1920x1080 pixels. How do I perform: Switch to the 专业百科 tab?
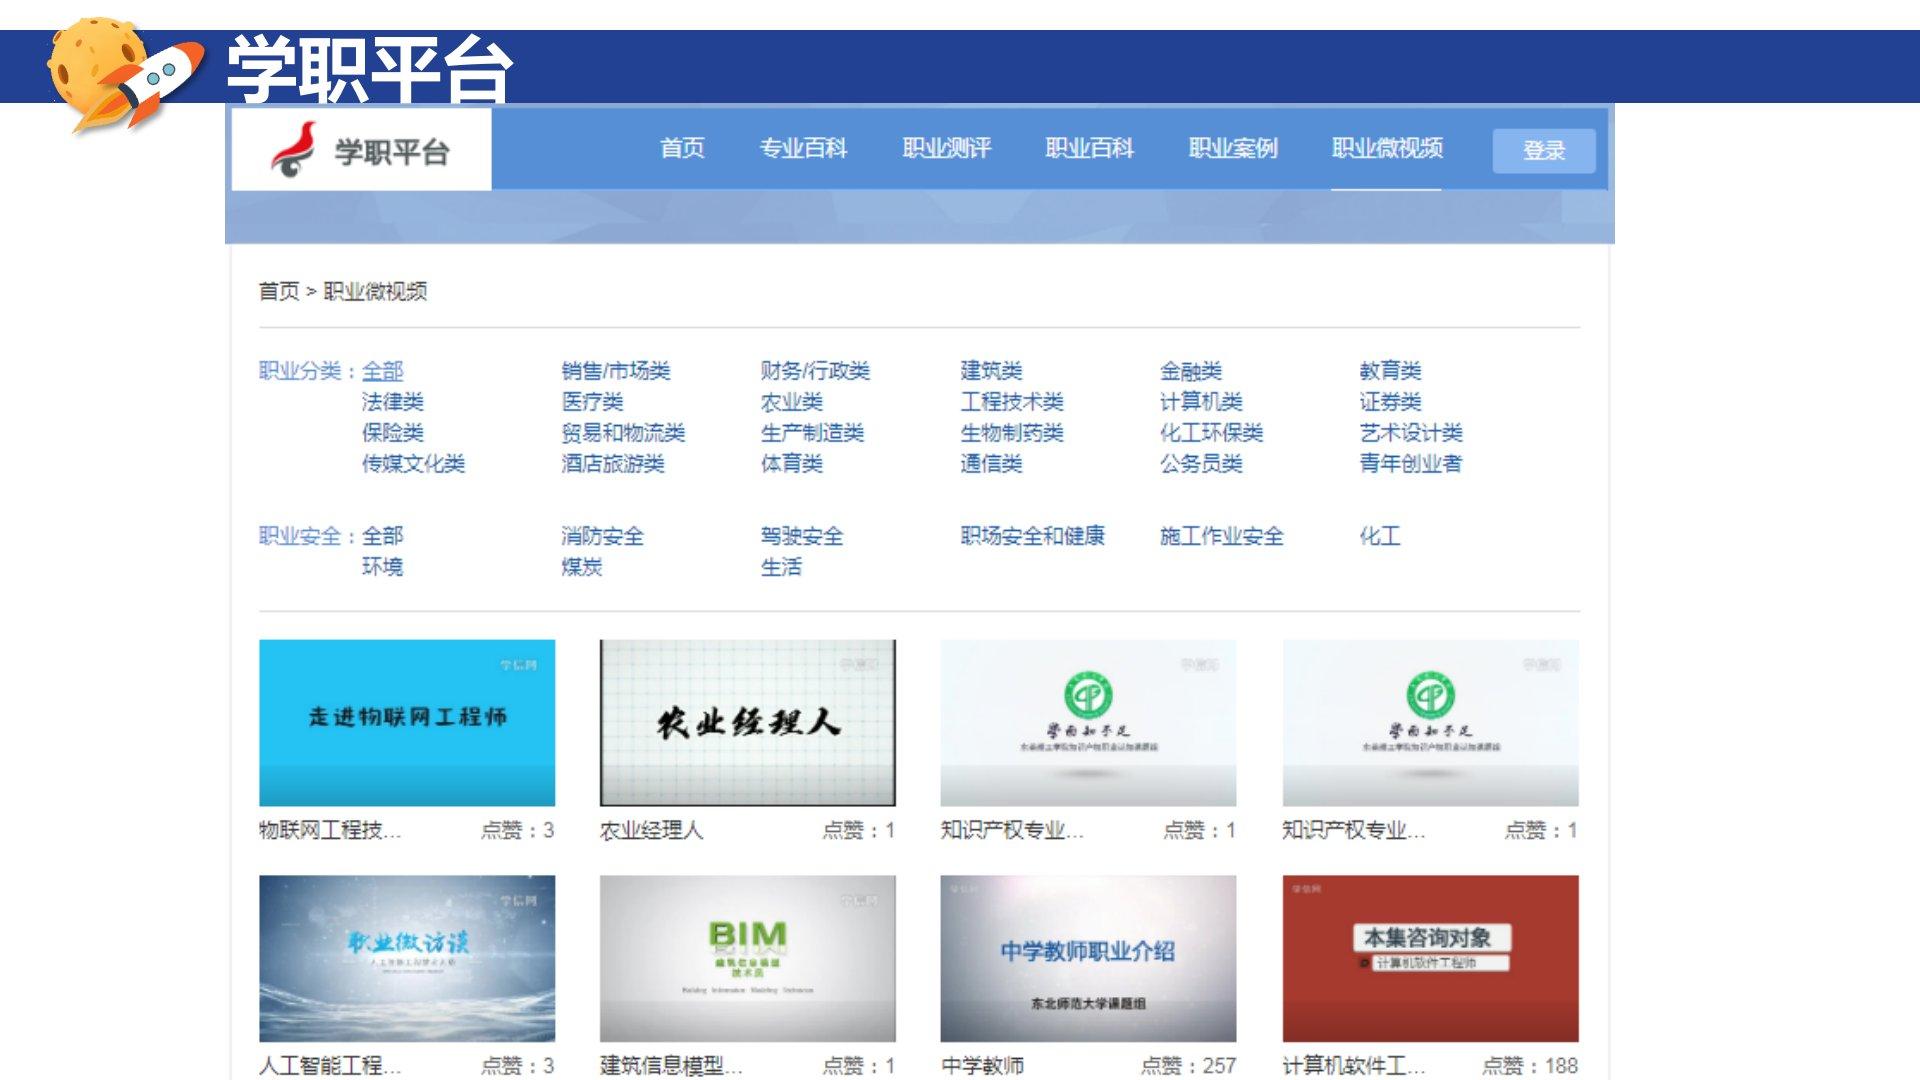pyautogui.click(x=803, y=149)
